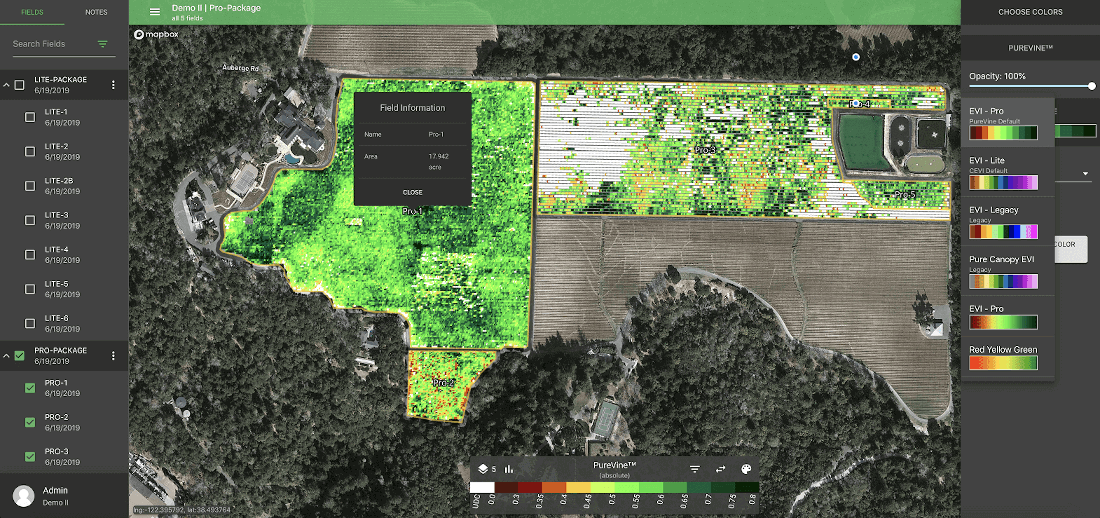This screenshot has width=1100, height=518.
Task: Select EVI - Lite color scheme option
Action: 1006,172
